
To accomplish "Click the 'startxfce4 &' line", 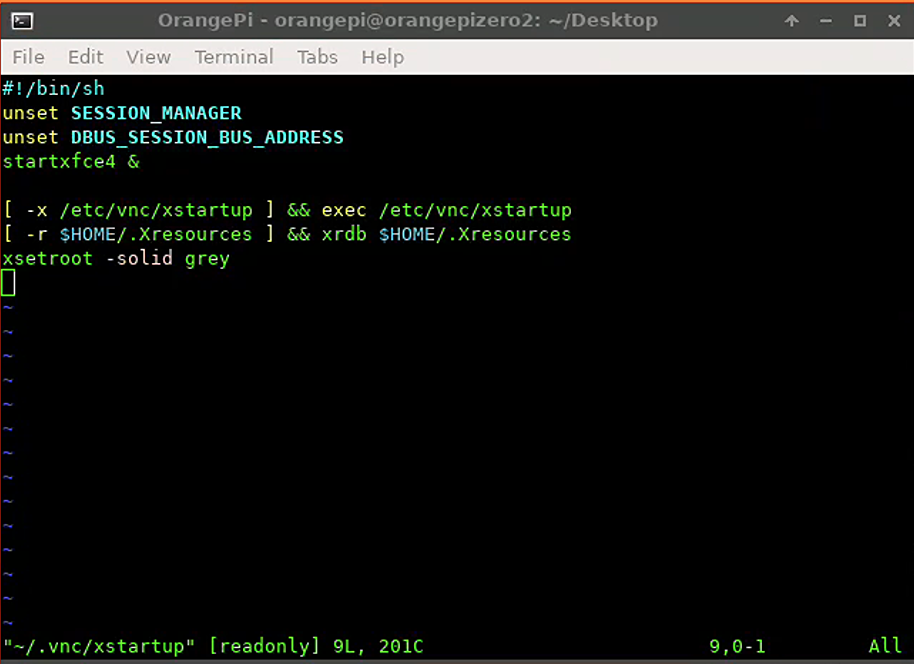I will [x=71, y=161].
